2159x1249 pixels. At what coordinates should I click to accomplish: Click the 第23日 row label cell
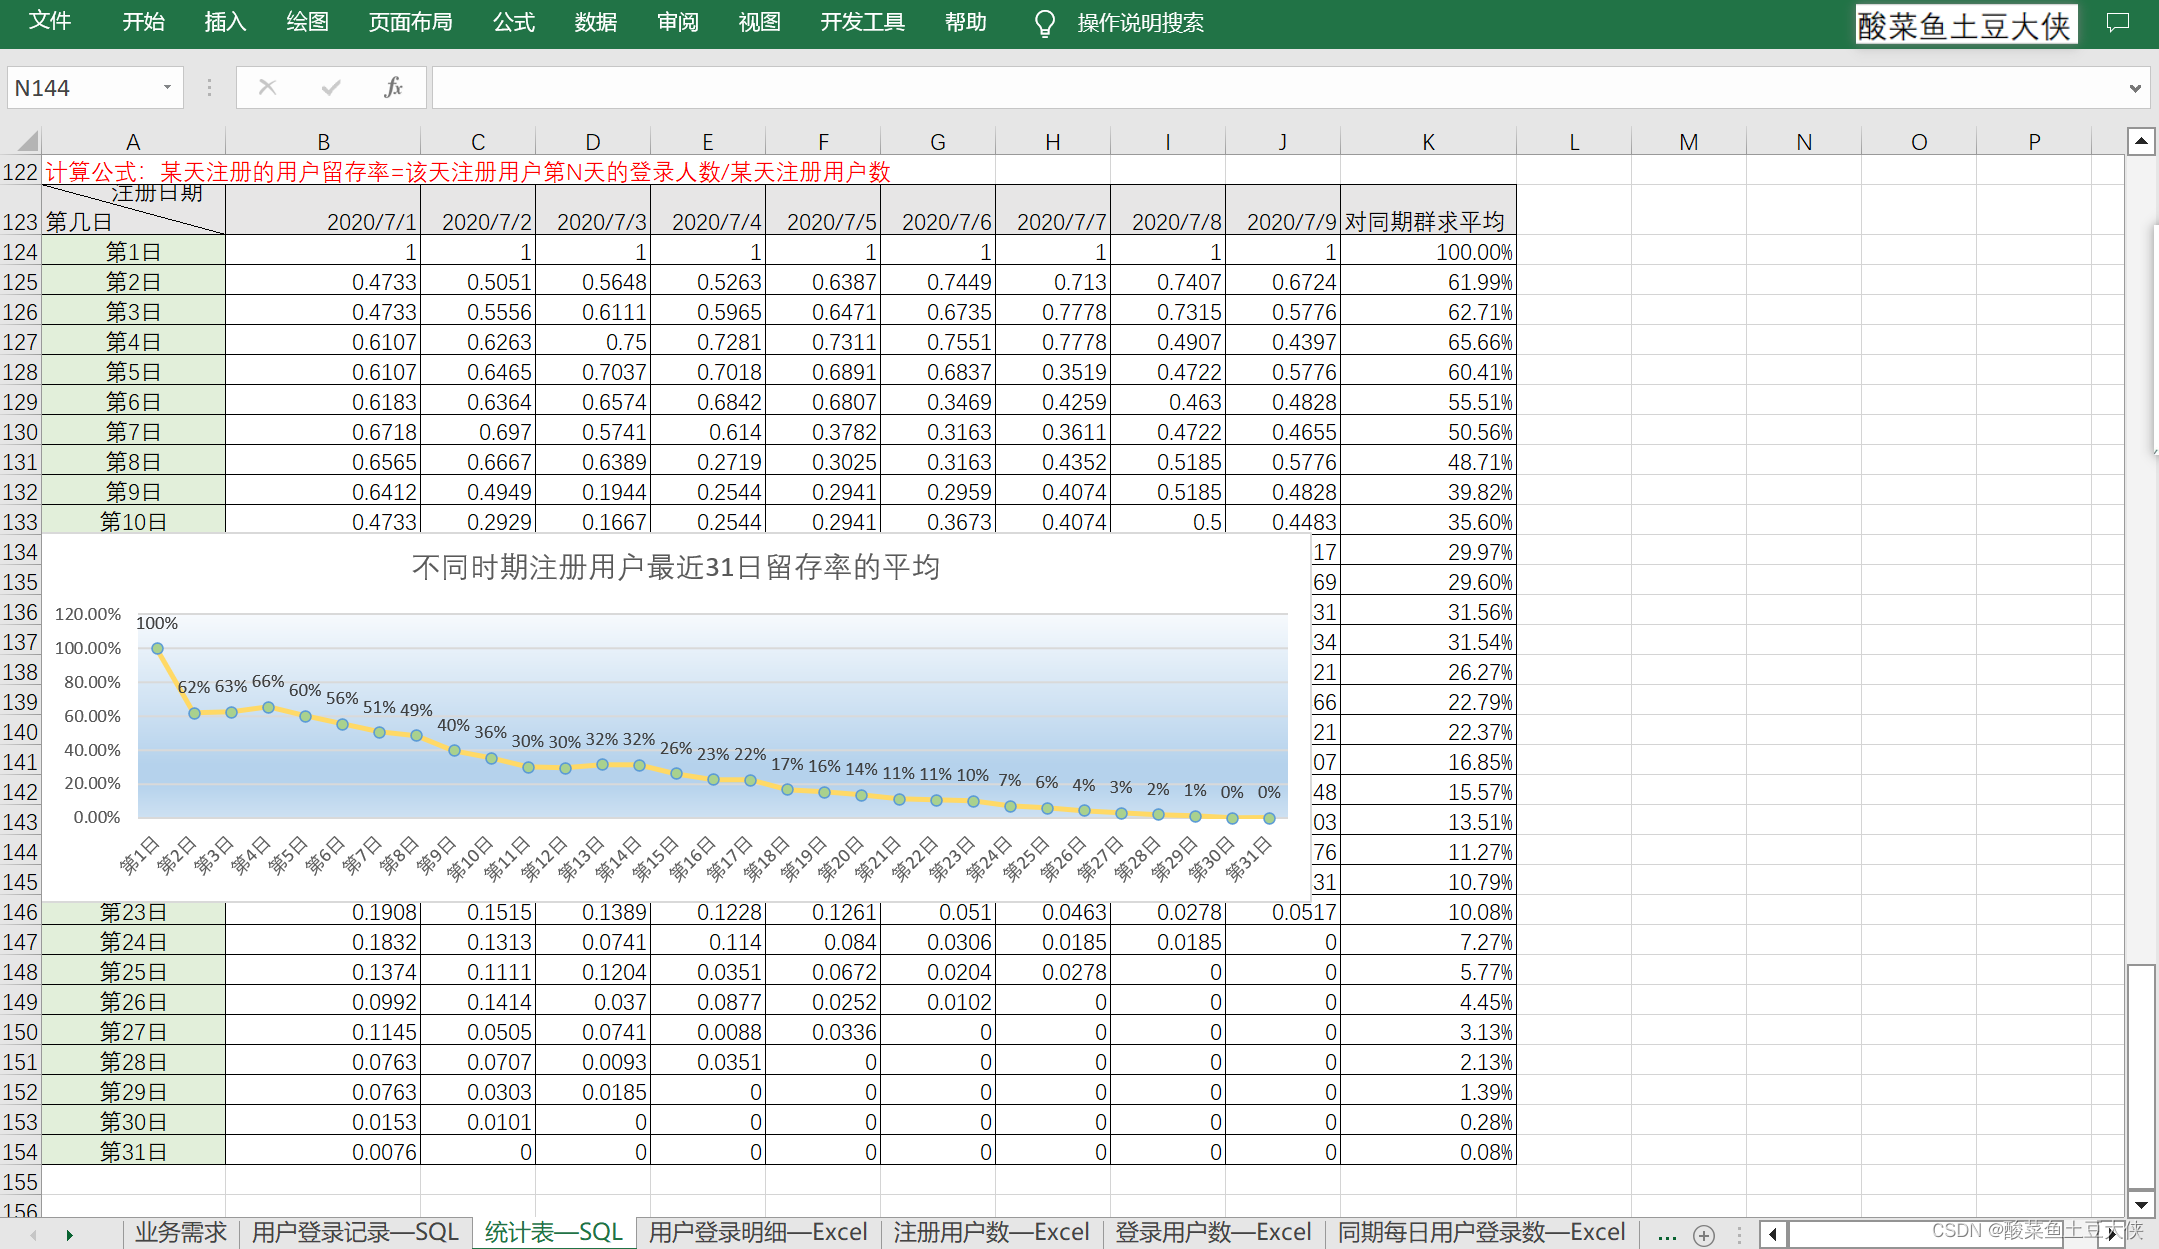pos(133,912)
